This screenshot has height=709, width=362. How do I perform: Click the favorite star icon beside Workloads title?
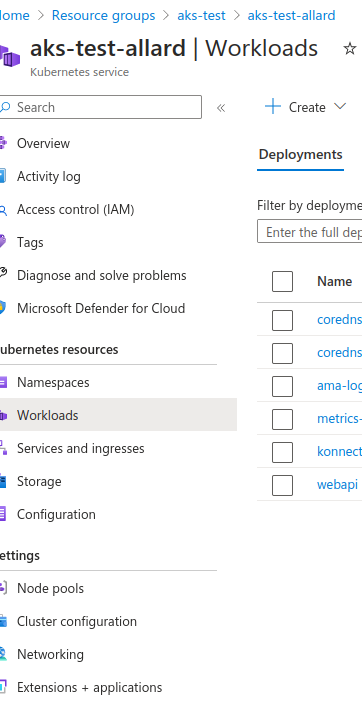pos(350,48)
